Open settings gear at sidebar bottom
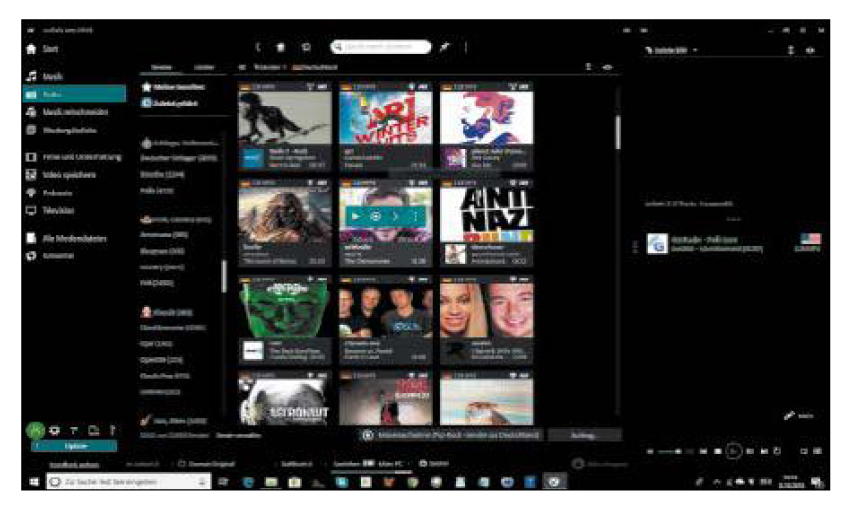The image size is (852, 510). point(54,431)
